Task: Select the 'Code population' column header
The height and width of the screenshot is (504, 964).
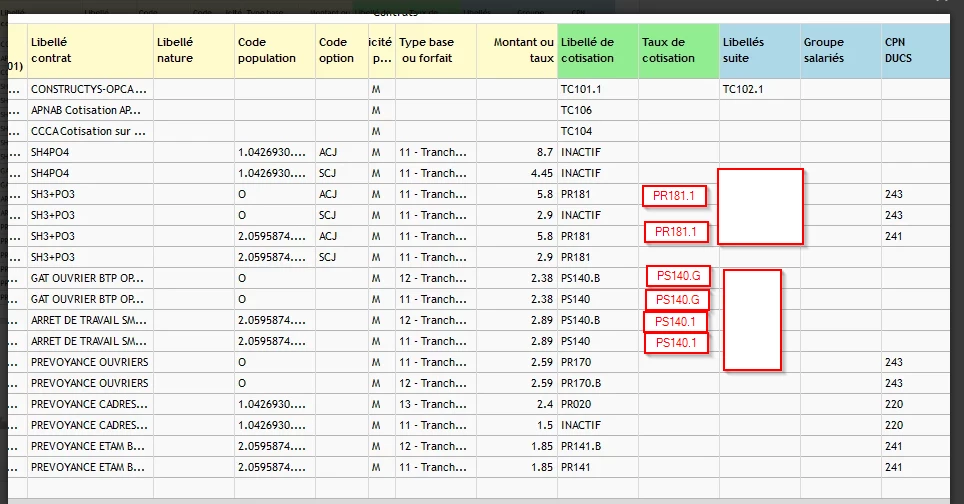Action: point(275,50)
